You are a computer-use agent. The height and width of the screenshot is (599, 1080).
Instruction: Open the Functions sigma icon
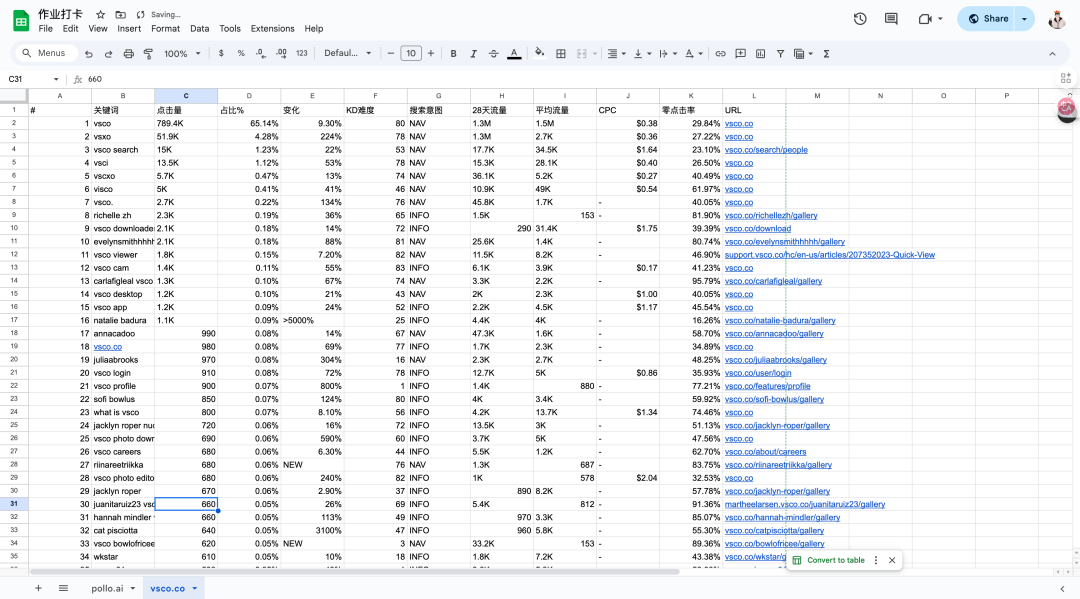826,54
